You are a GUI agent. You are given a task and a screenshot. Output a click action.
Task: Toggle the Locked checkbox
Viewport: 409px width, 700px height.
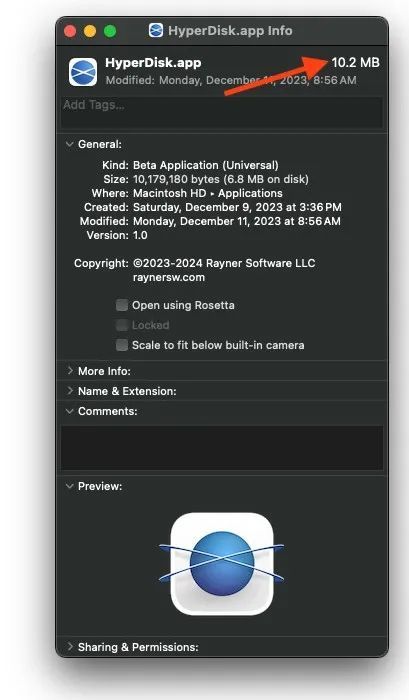point(121,325)
